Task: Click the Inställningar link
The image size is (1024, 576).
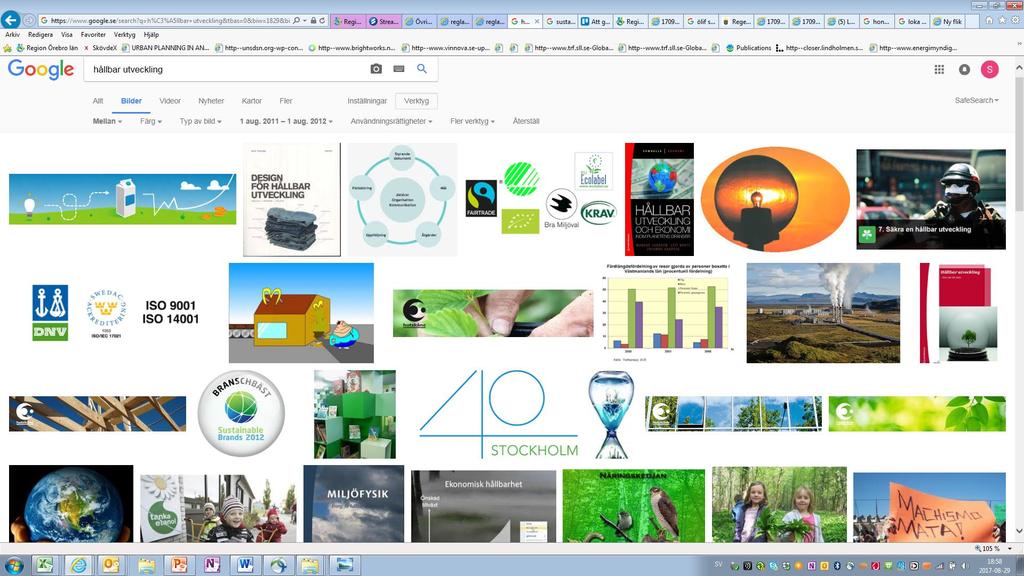Action: [367, 101]
